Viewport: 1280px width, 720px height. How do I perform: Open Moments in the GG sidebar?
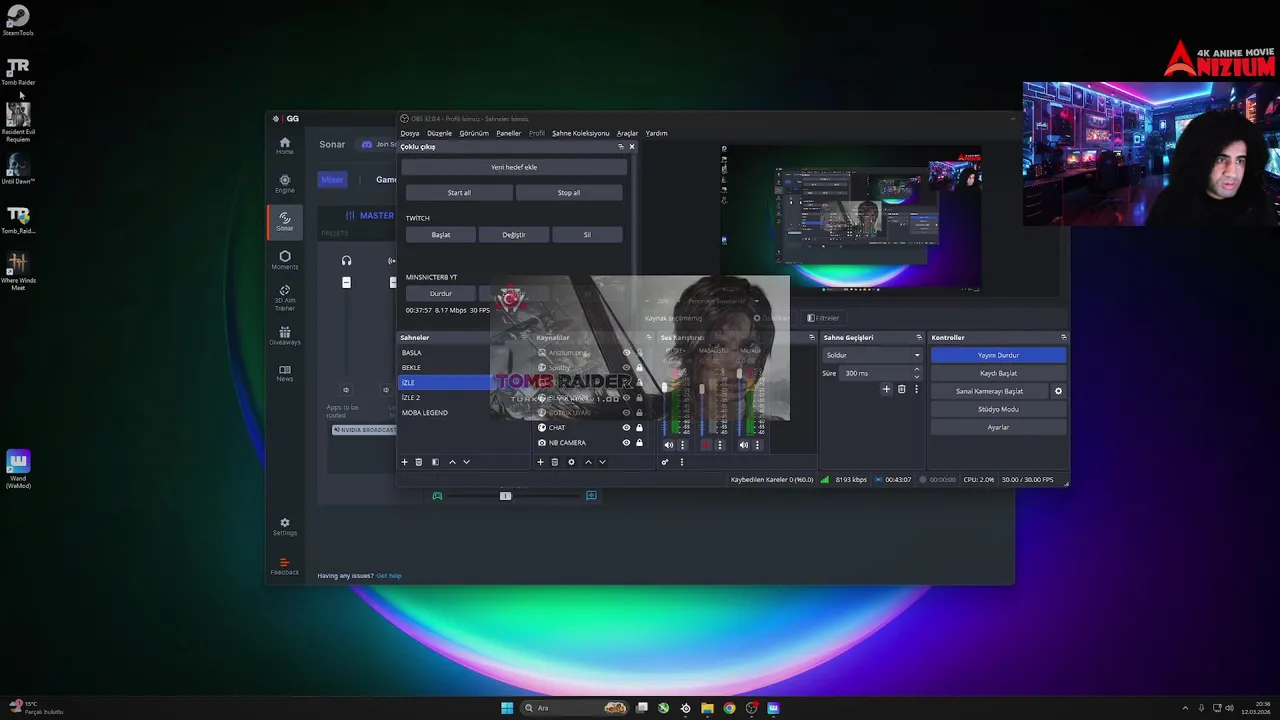[x=284, y=260]
